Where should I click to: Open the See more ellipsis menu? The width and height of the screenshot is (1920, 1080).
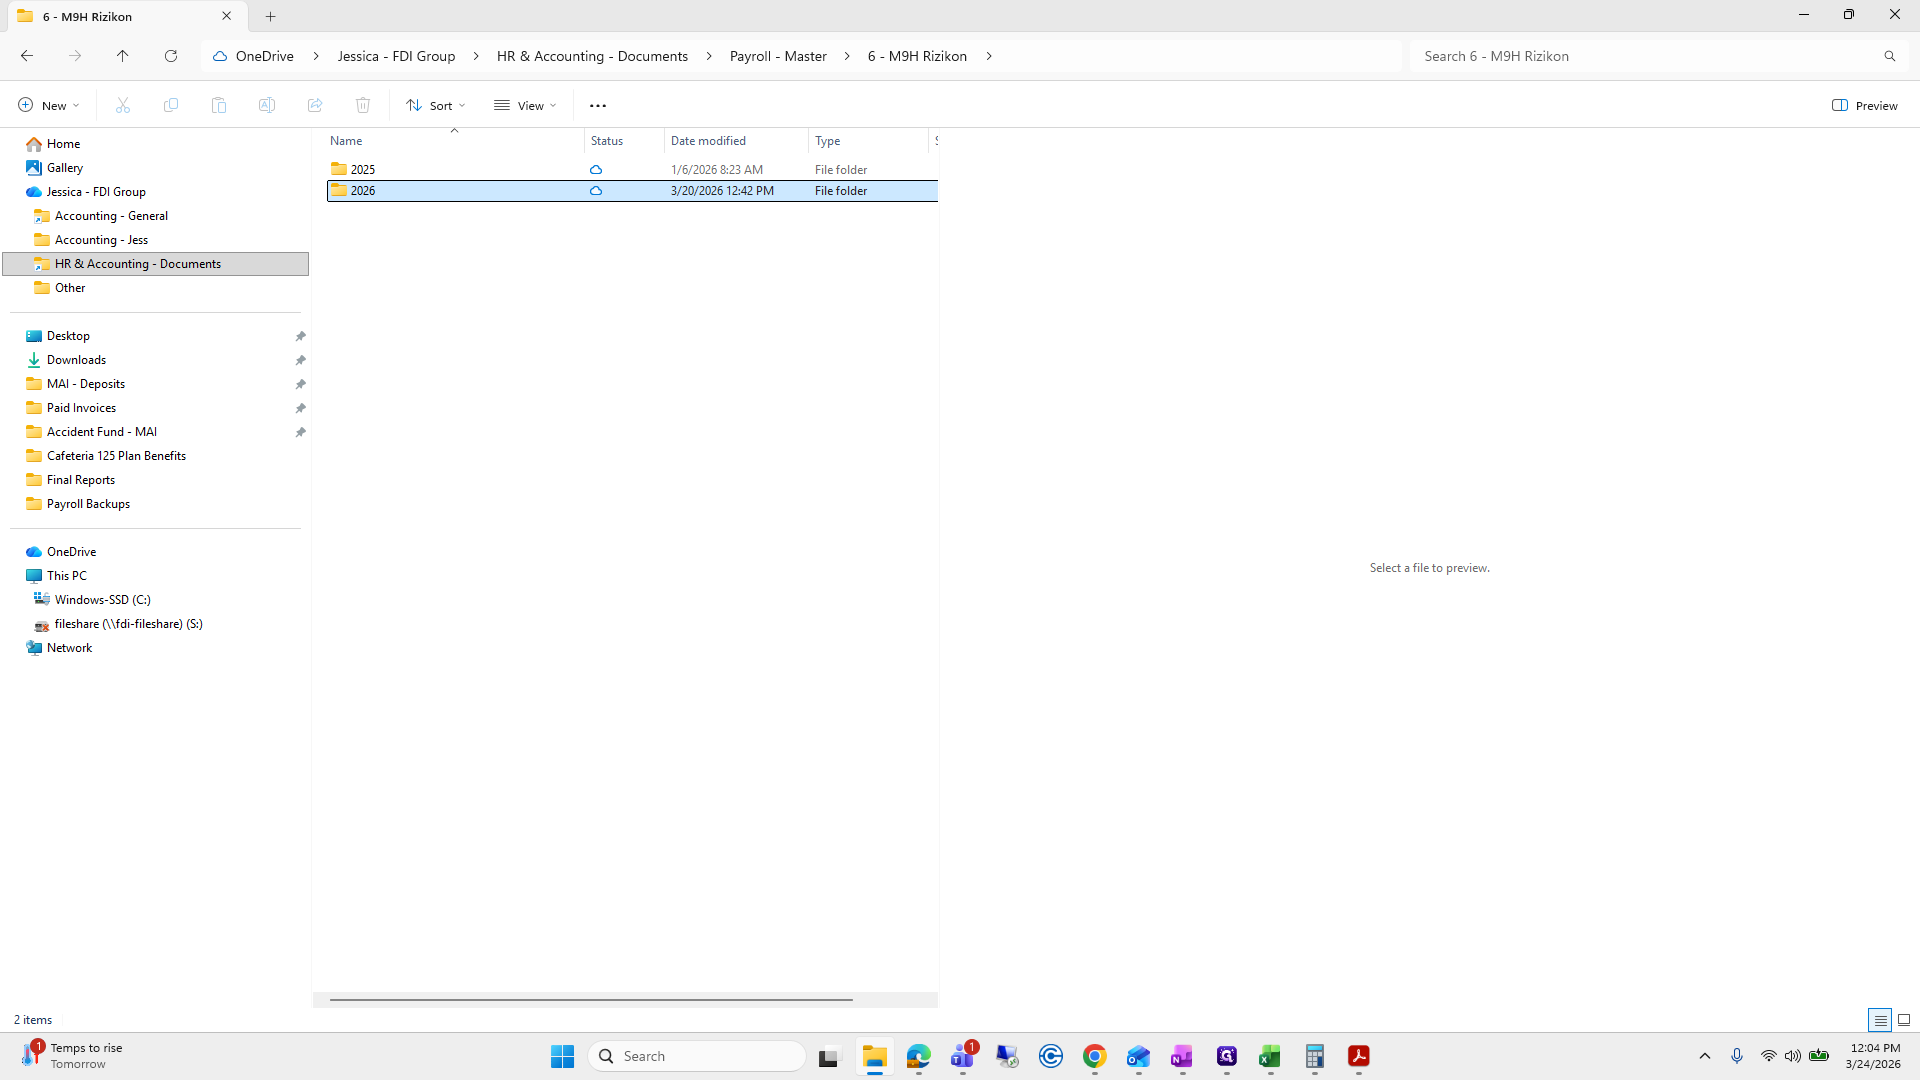click(598, 105)
